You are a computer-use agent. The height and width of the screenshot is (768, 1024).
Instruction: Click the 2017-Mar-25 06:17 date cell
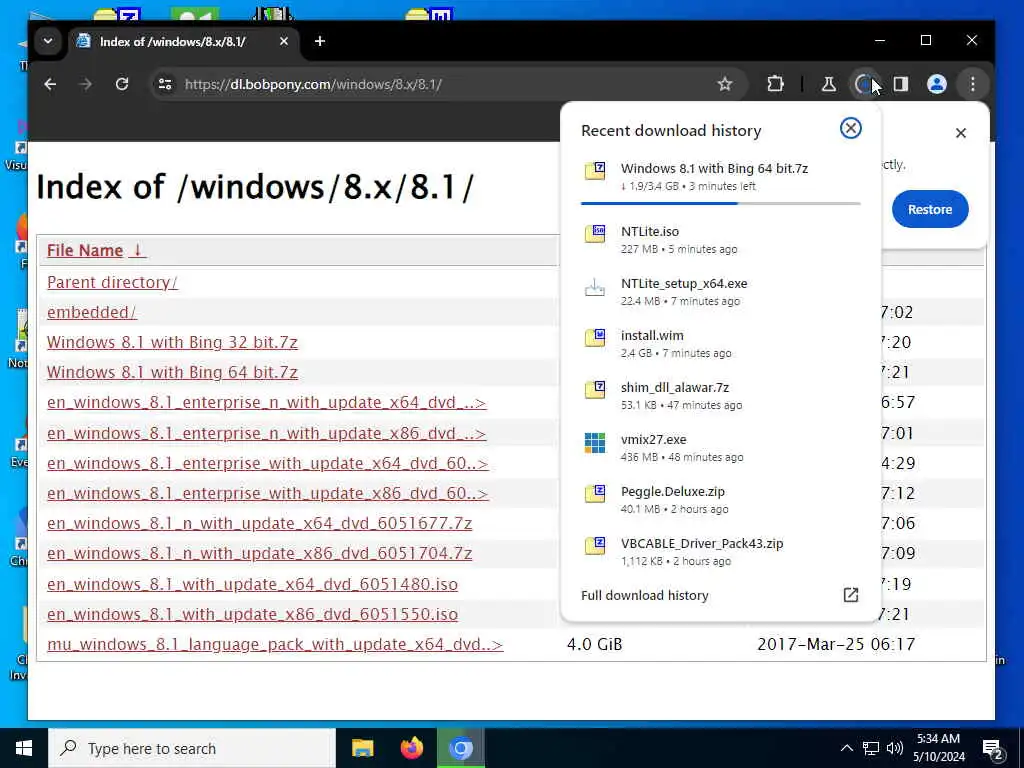coord(836,645)
